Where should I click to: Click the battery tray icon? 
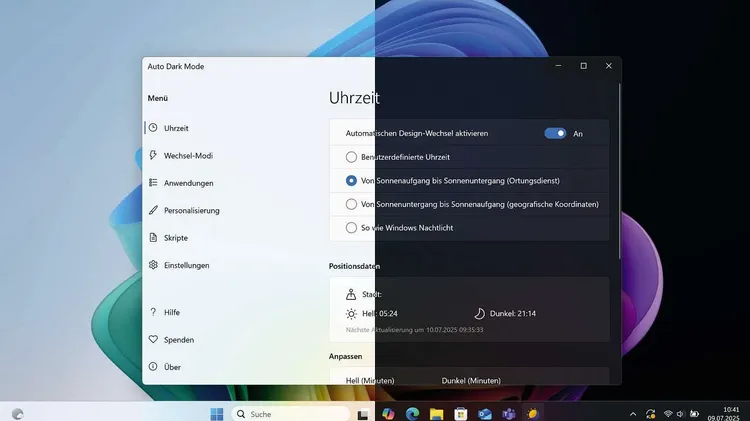pos(695,414)
